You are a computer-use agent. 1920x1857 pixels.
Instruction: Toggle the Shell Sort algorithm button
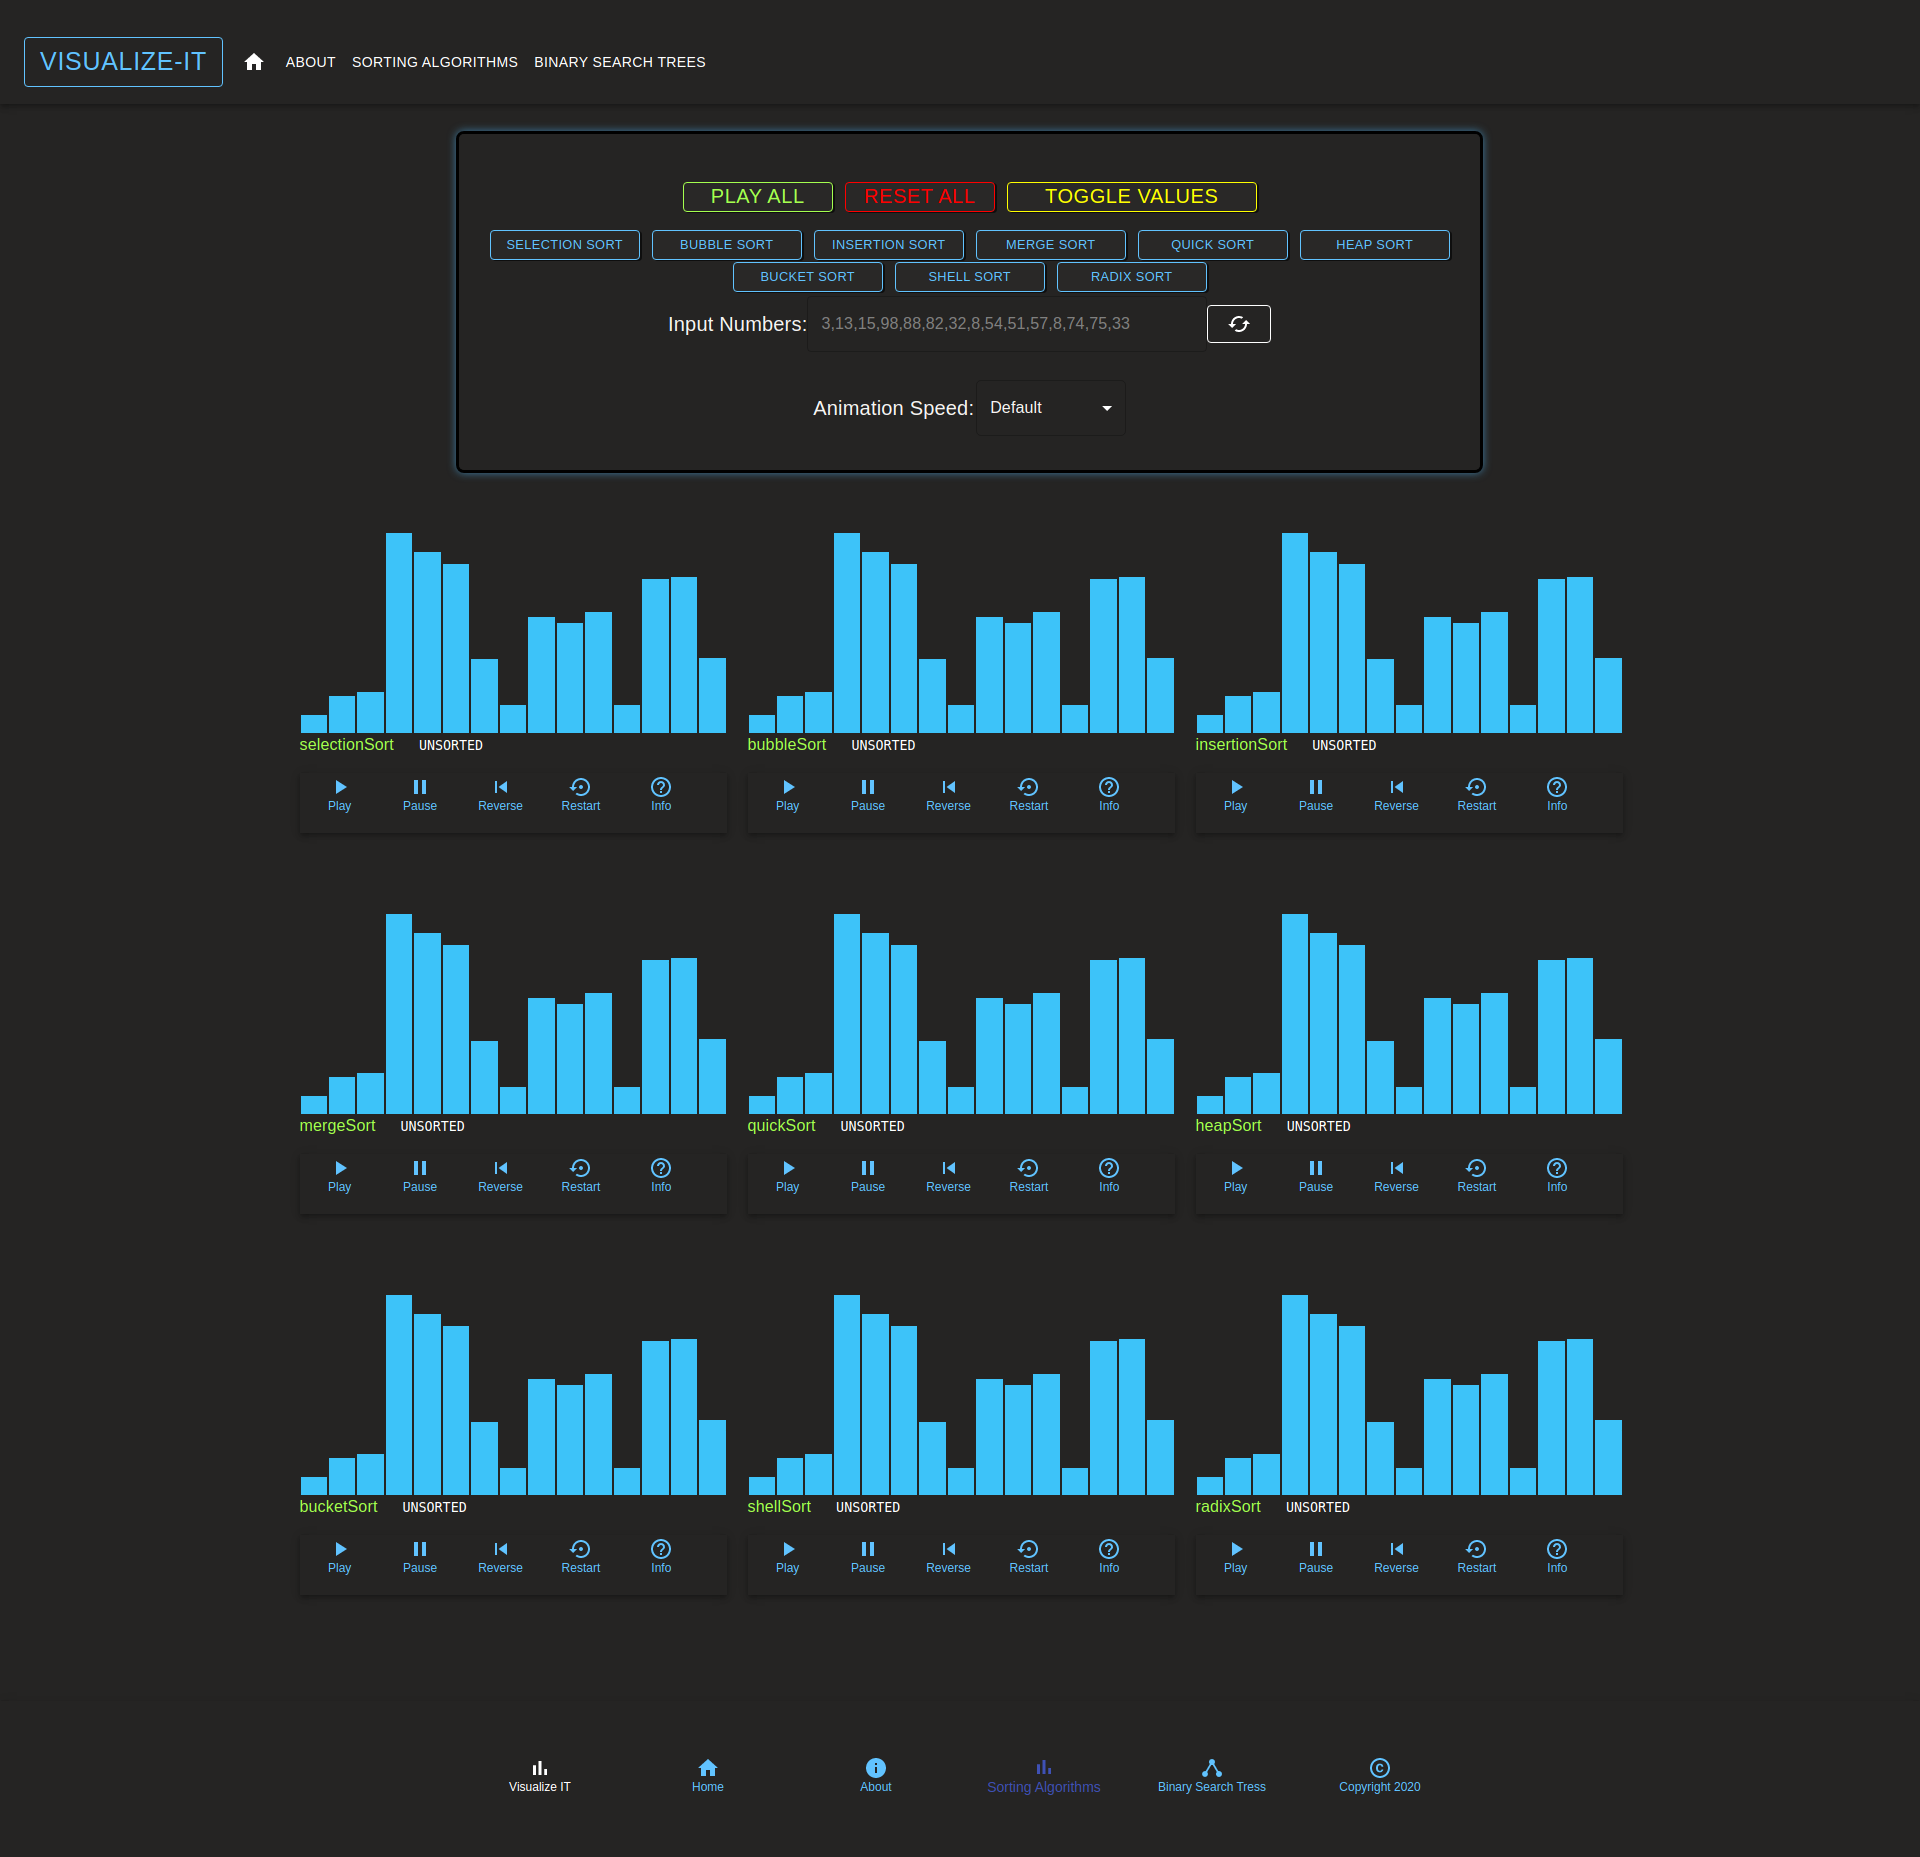coord(969,277)
